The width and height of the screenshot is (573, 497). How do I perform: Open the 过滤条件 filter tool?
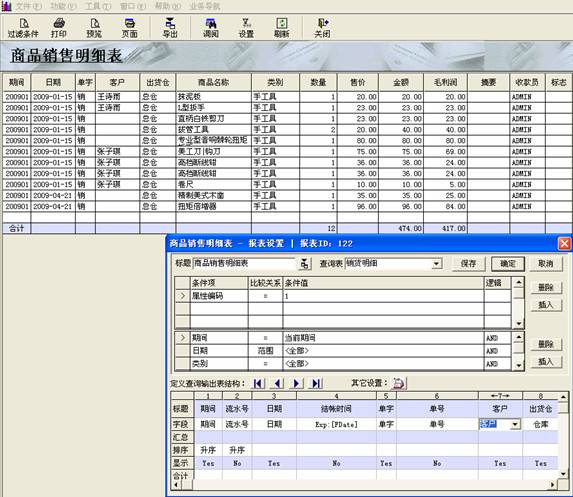pos(23,28)
